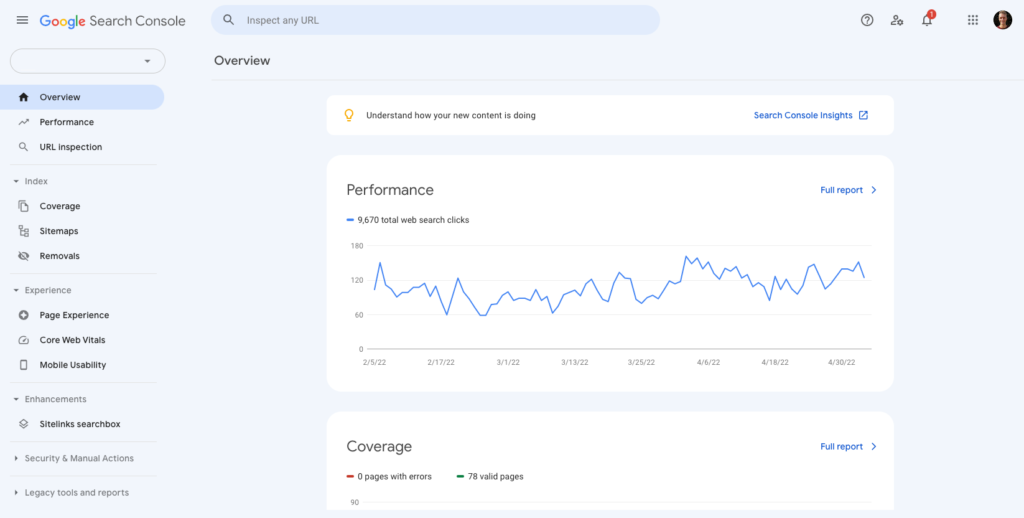Click the blue total web search clicks legend

coord(408,220)
